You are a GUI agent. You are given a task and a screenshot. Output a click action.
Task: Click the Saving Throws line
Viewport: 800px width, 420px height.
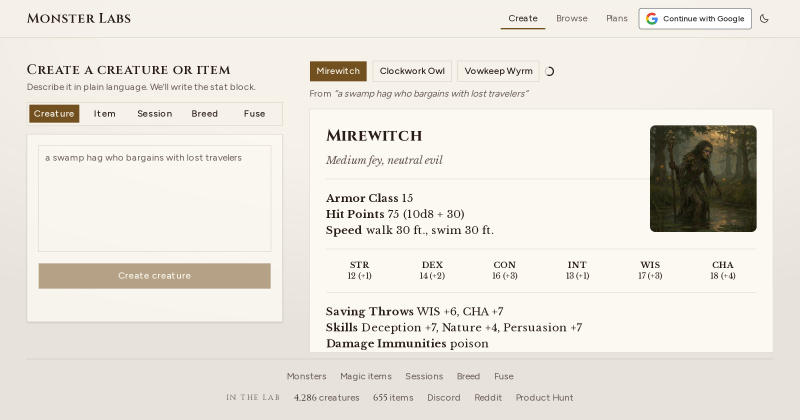tap(415, 311)
